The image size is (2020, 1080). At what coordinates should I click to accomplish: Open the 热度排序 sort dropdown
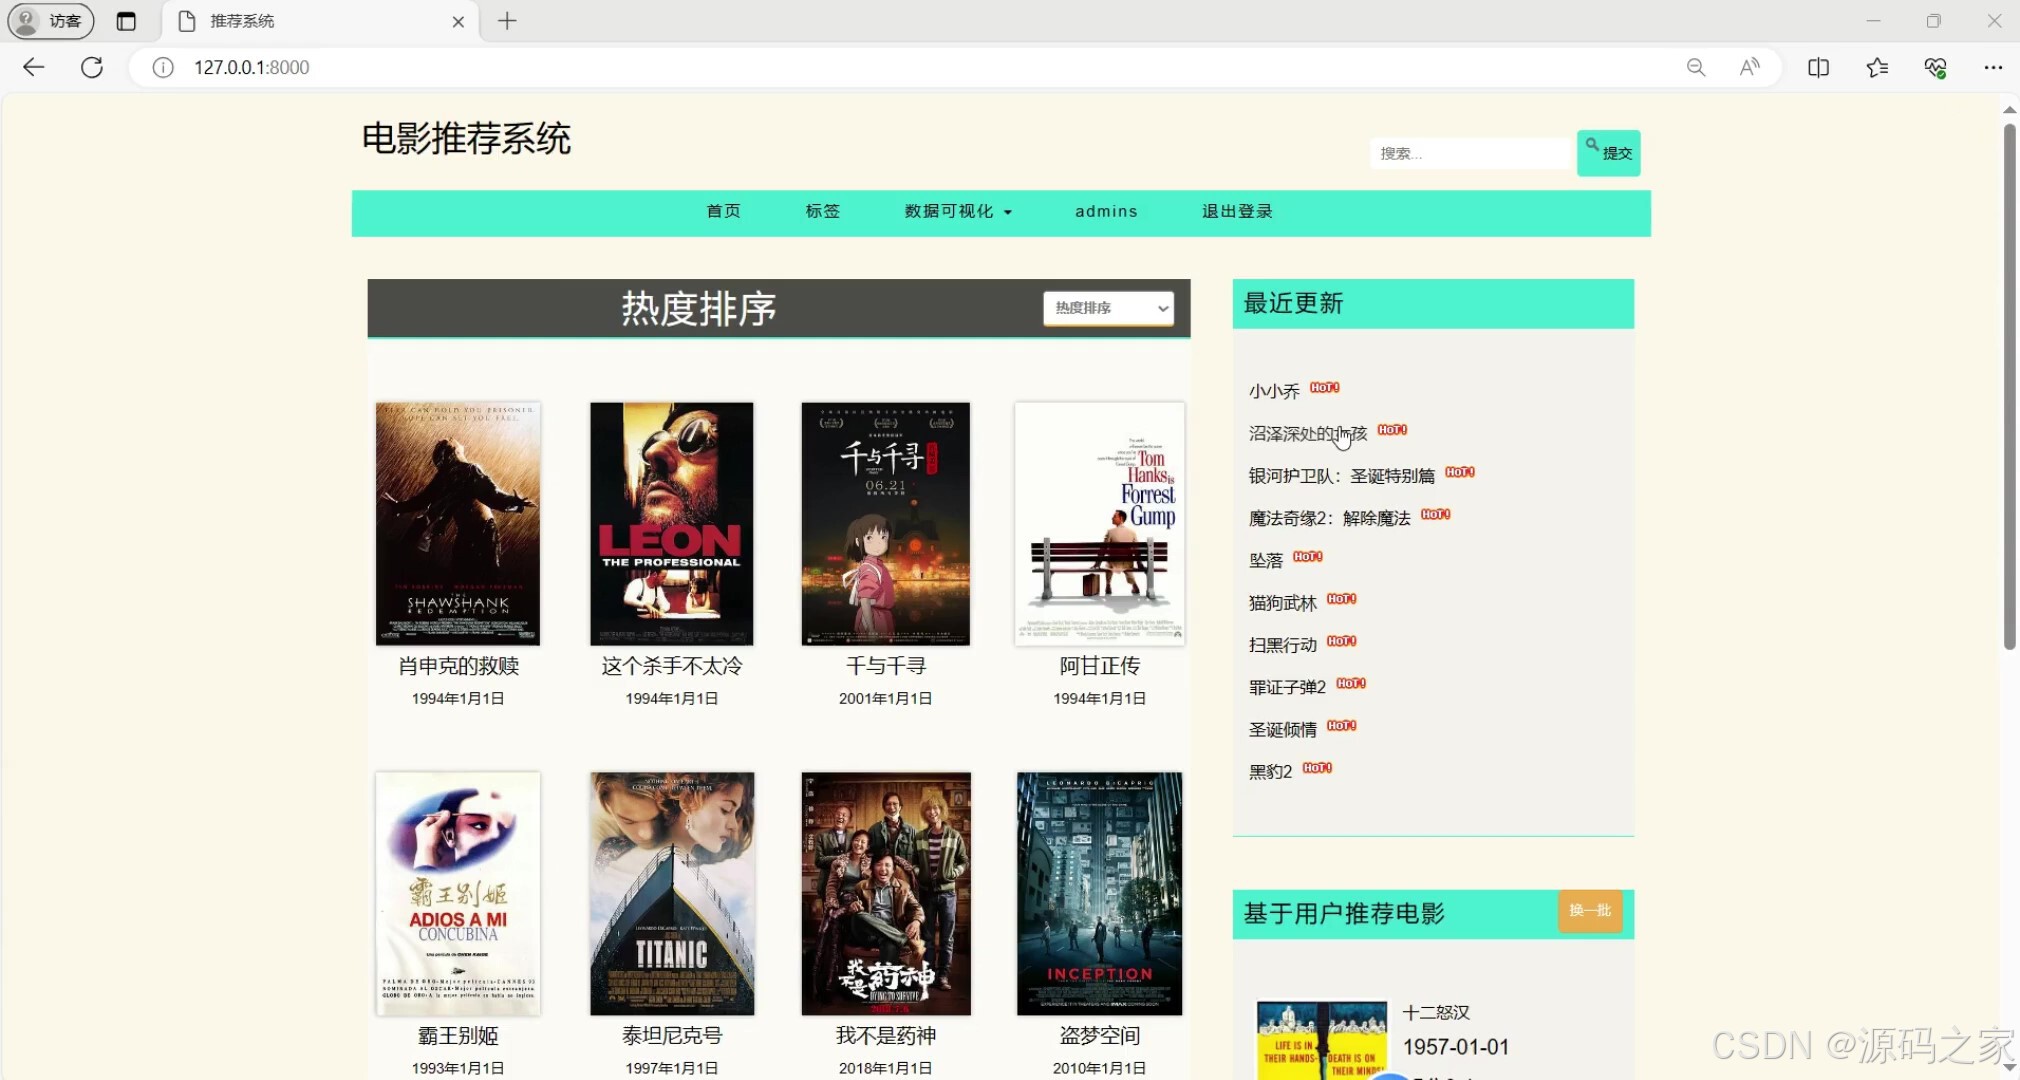click(x=1108, y=308)
